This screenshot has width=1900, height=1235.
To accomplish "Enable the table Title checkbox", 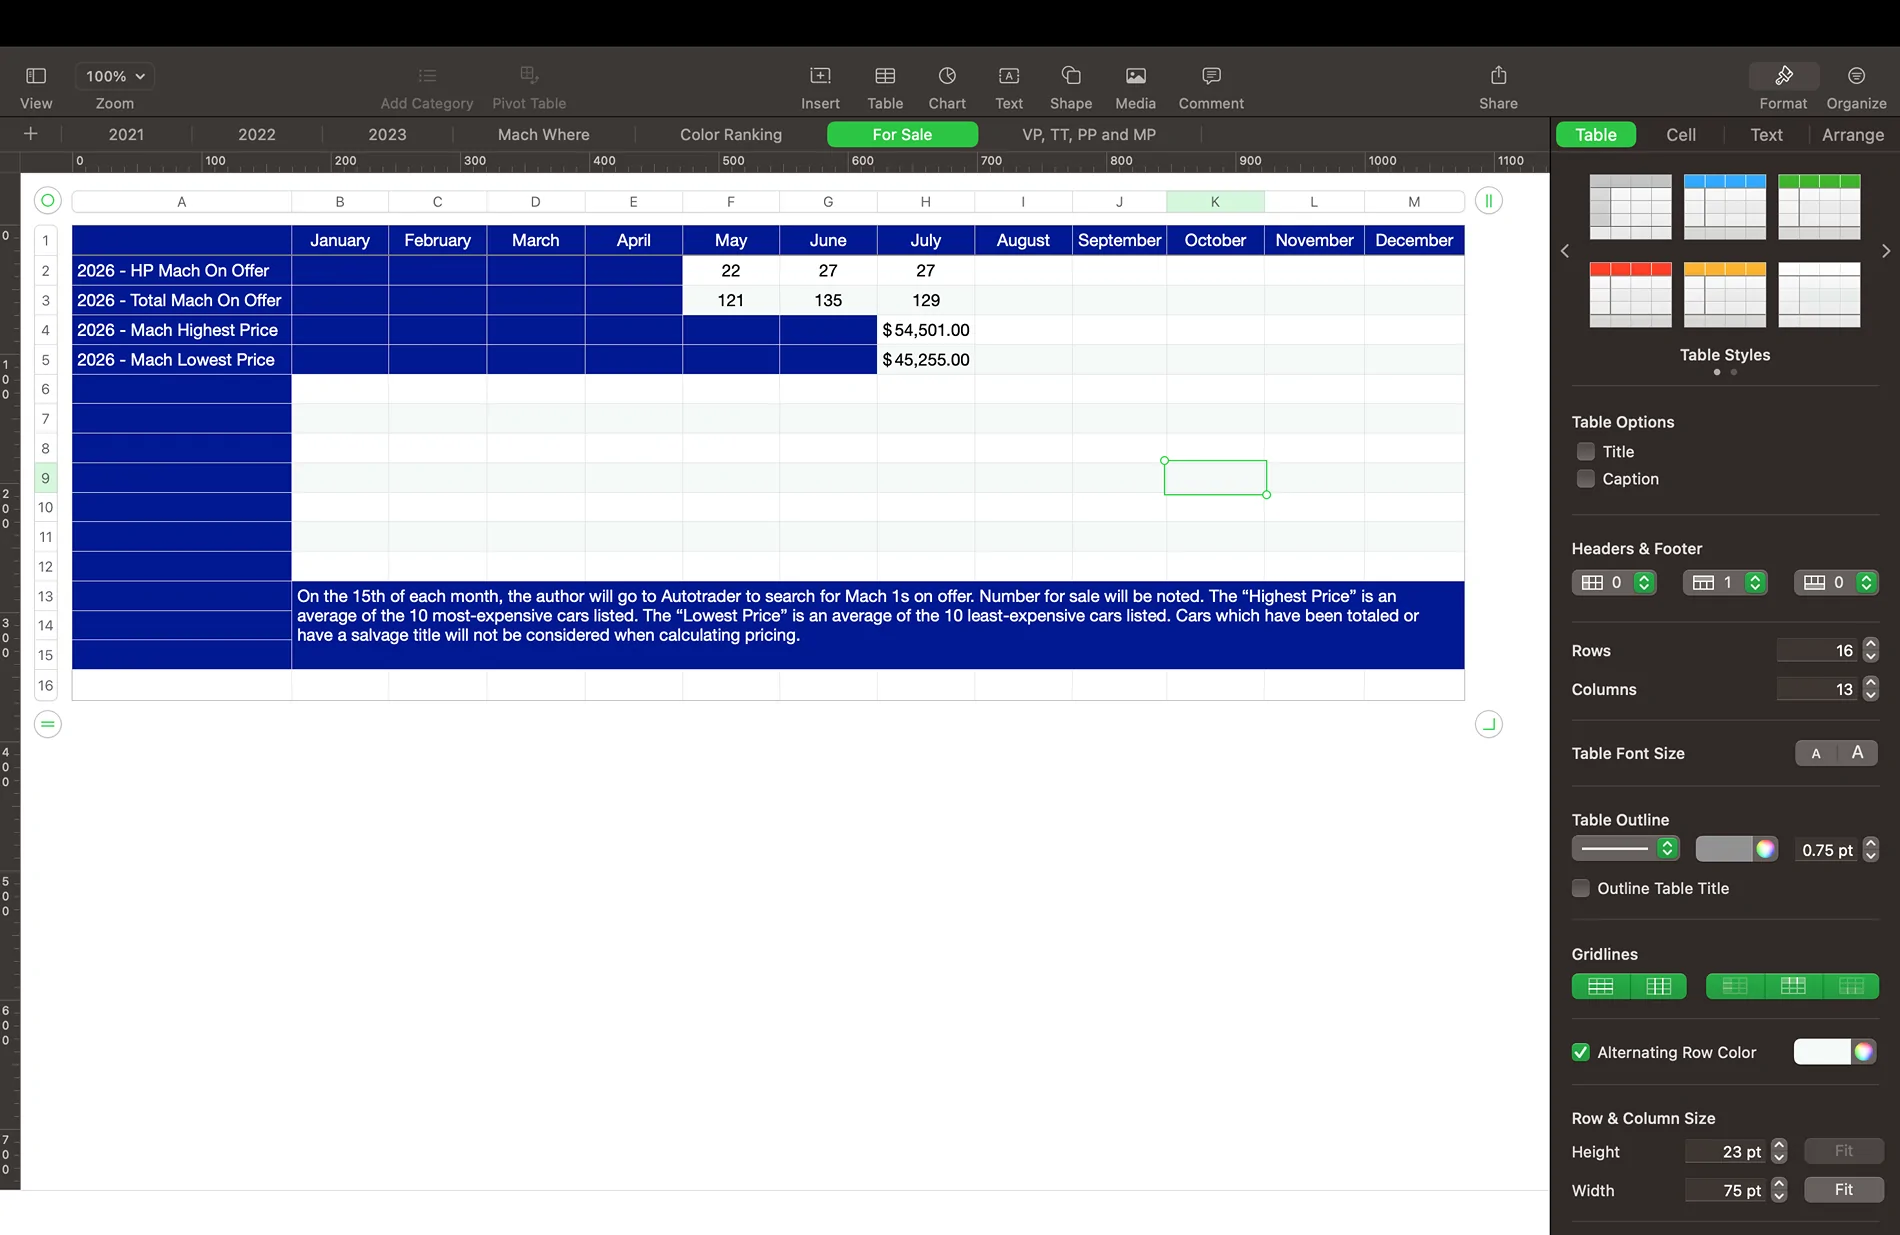I will (x=1586, y=452).
